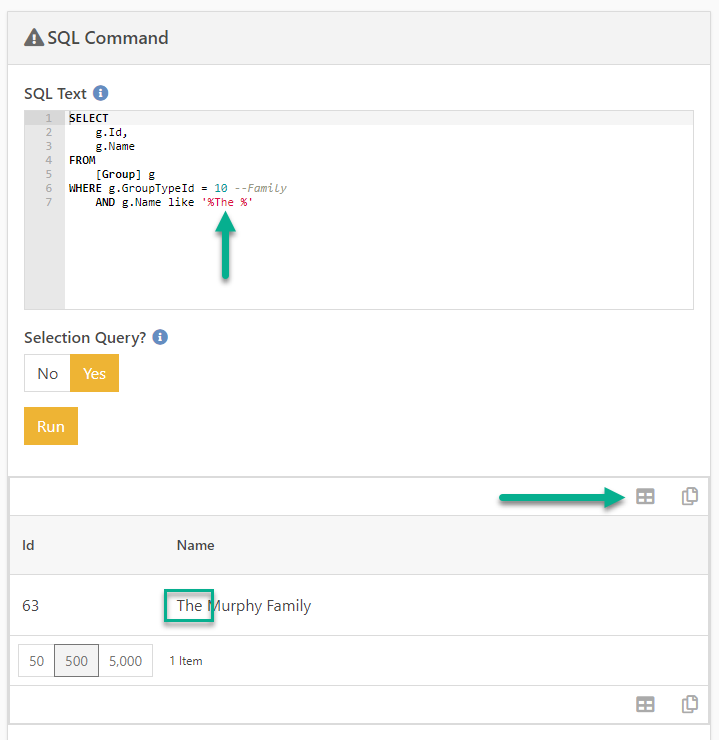The image size is (719, 740).
Task: Click the Id value 63 cell
Action: pos(31,605)
